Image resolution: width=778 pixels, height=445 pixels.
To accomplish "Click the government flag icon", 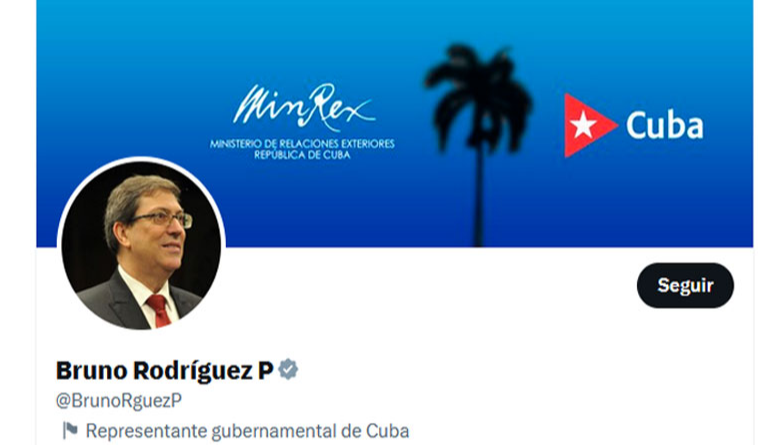I will pos(70,430).
